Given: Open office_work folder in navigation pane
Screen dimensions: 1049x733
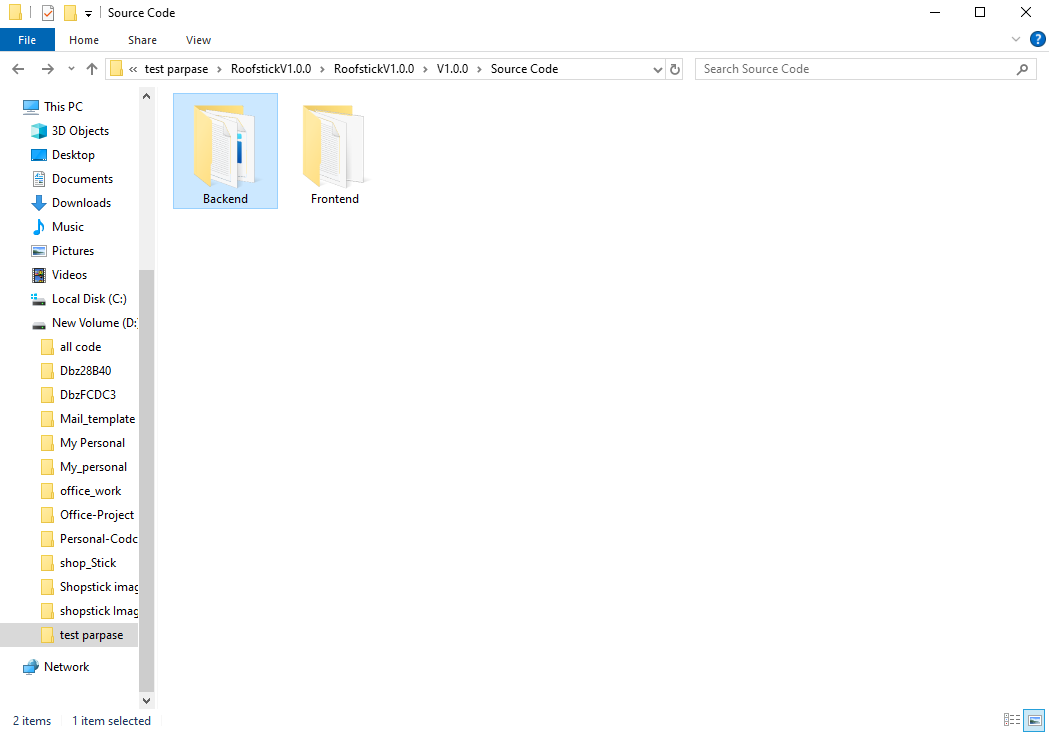Looking at the screenshot, I should click(x=90, y=491).
